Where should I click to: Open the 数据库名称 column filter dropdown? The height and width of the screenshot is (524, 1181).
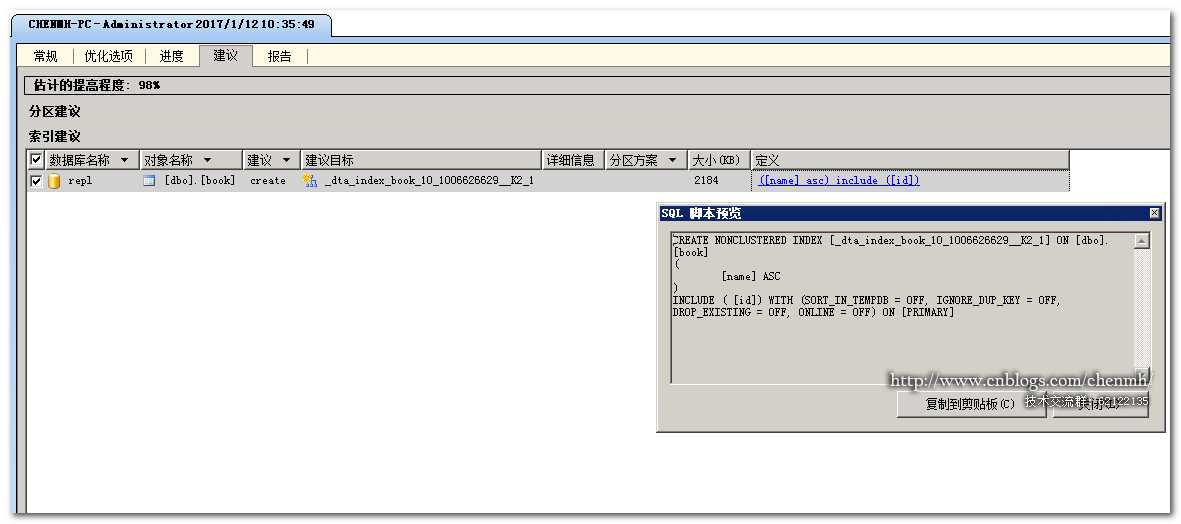coord(124,160)
